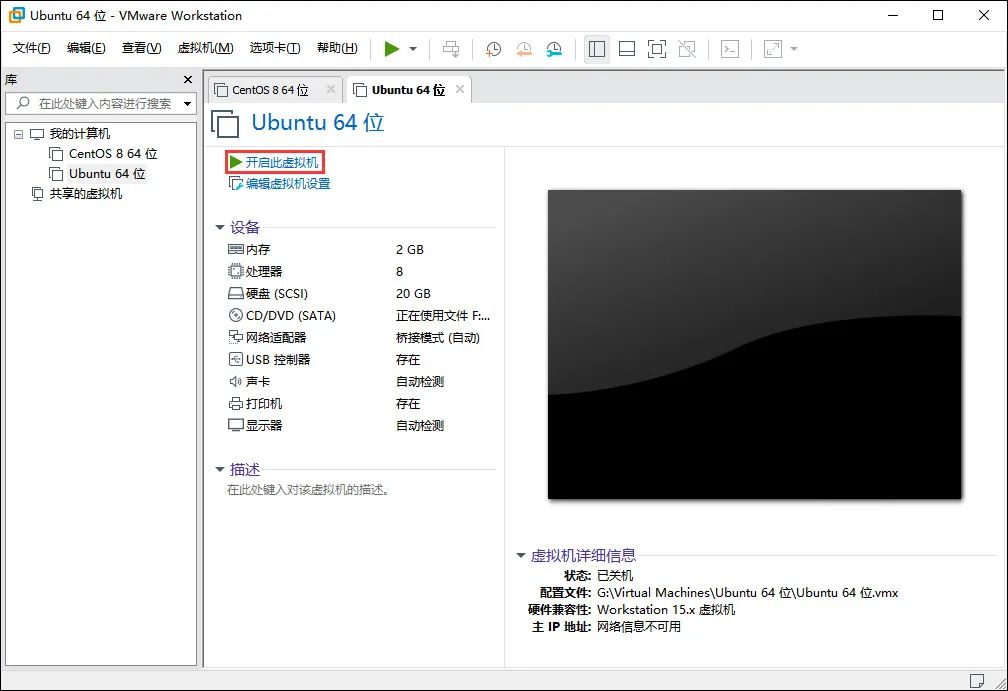Close the Ubuntu 64 位 tab
Viewport: 1008px width, 691px height.
[460, 89]
